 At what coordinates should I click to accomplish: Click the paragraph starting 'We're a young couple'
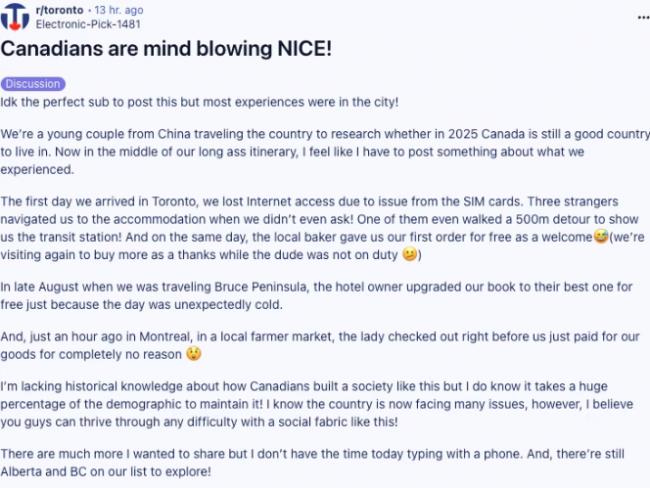pos(325,152)
